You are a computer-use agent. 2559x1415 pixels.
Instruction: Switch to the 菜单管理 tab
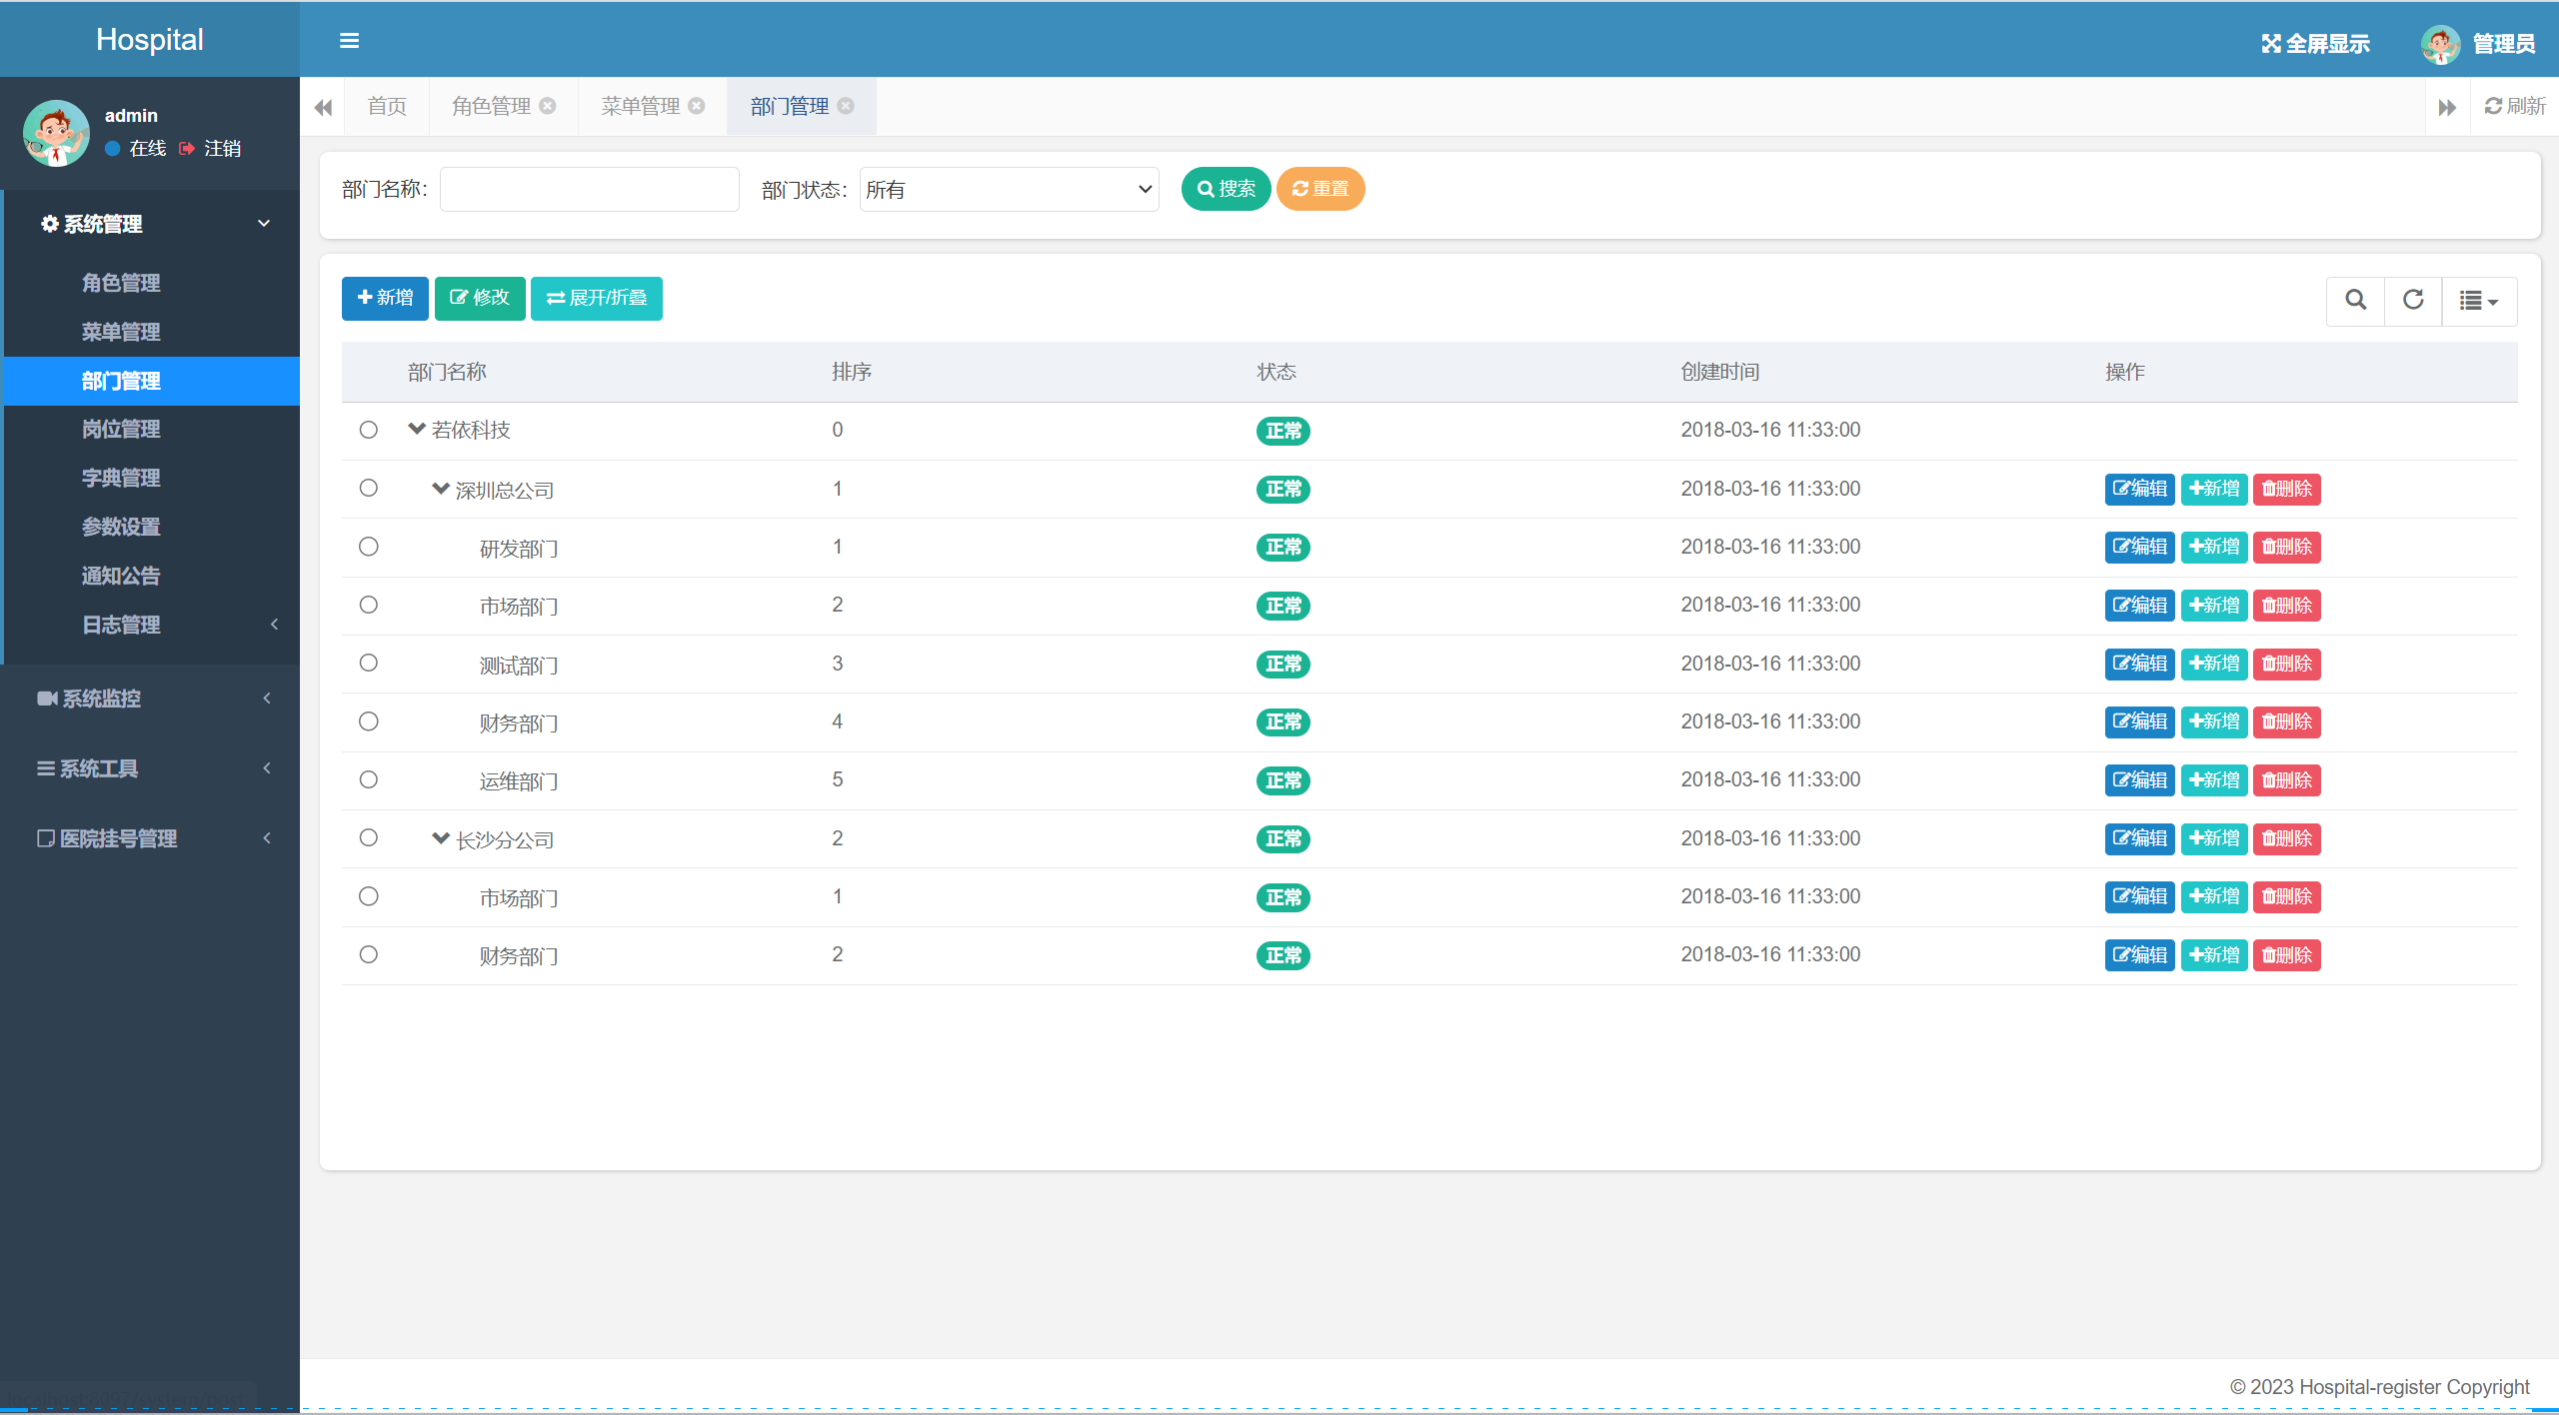click(640, 106)
